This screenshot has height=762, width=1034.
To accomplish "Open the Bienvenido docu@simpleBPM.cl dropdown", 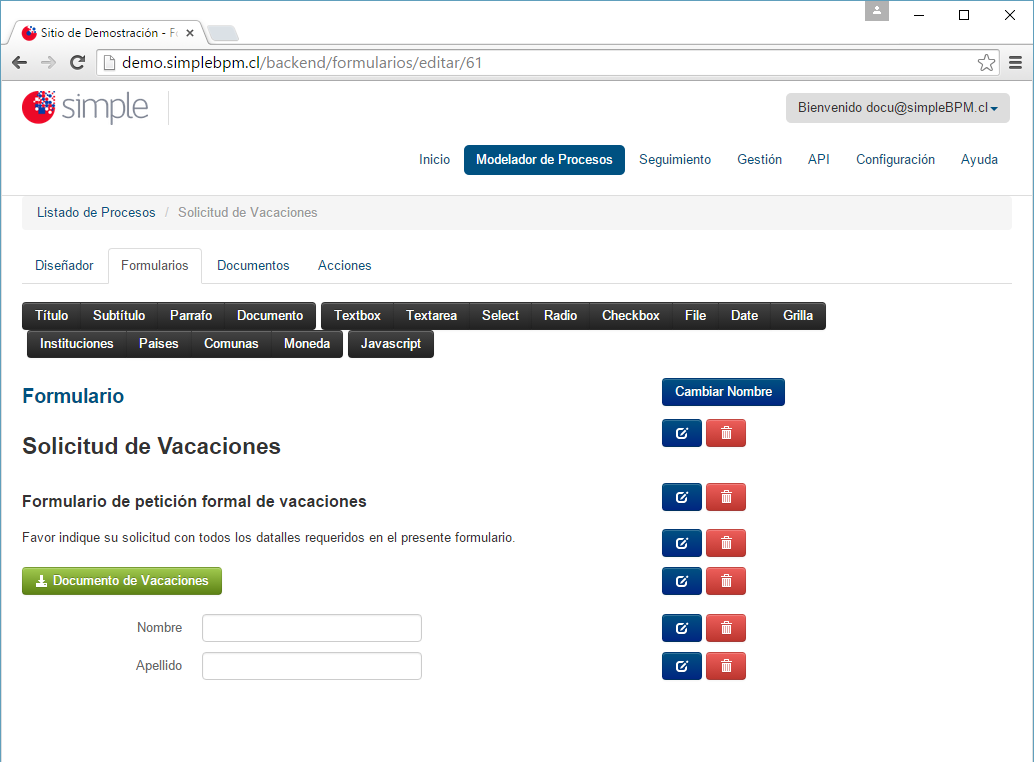I will [x=897, y=107].
